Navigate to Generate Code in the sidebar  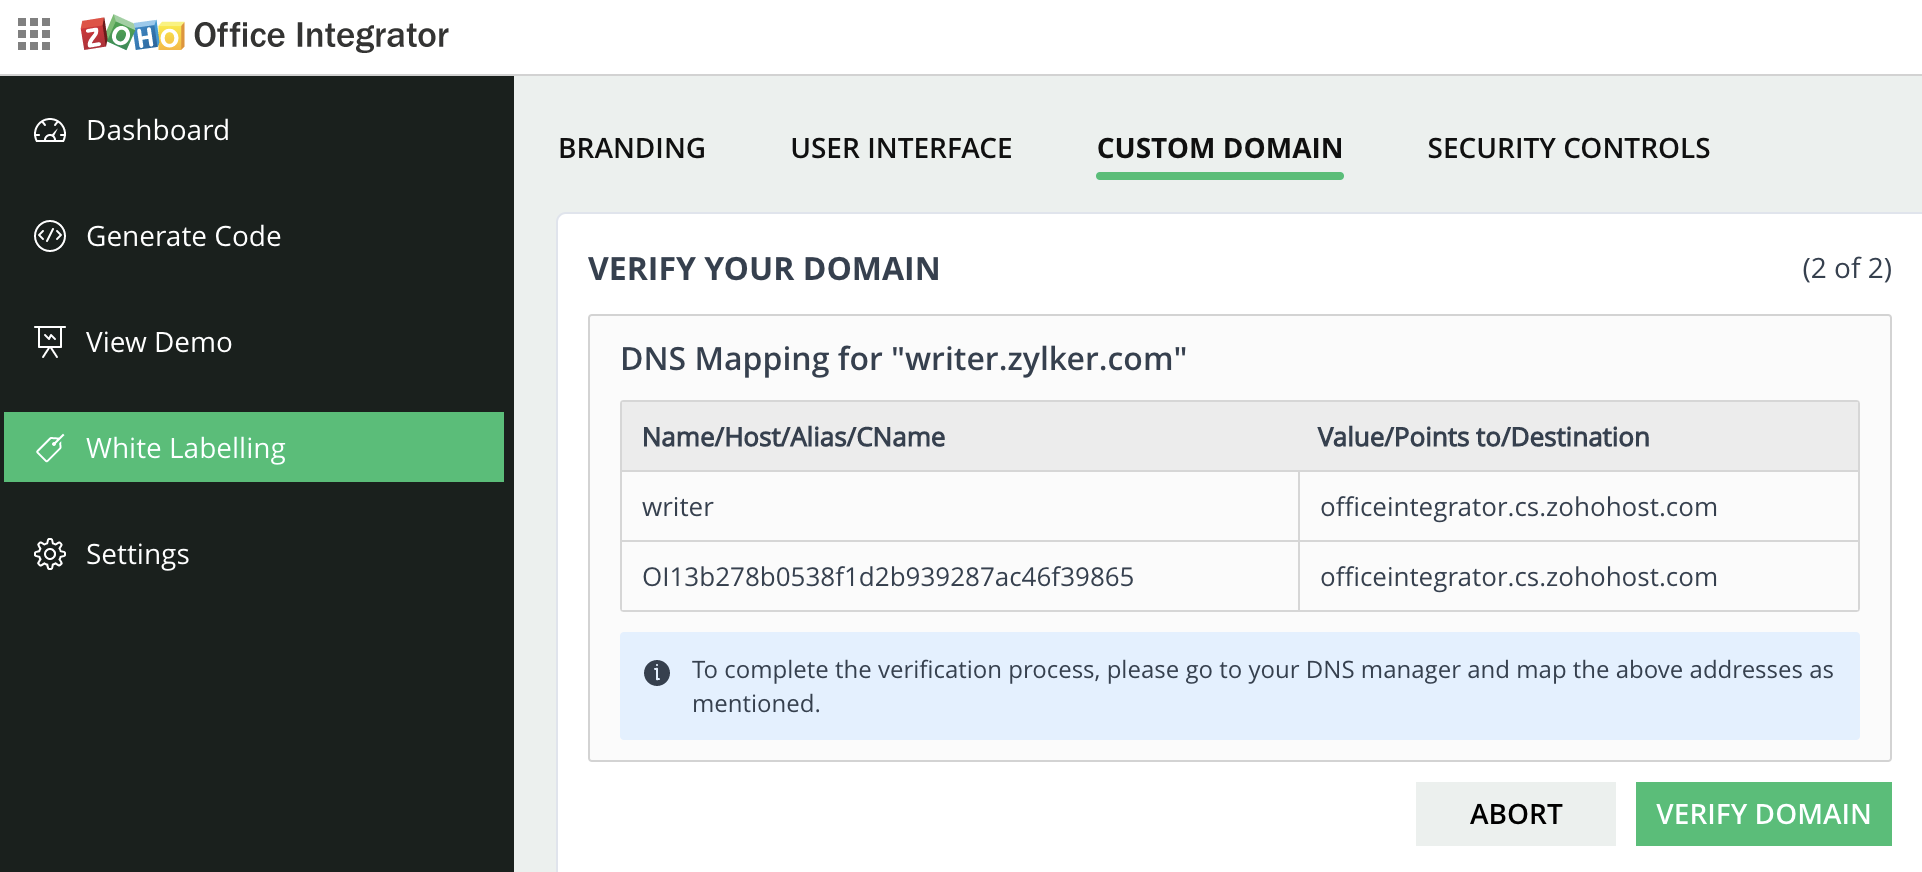point(184,236)
